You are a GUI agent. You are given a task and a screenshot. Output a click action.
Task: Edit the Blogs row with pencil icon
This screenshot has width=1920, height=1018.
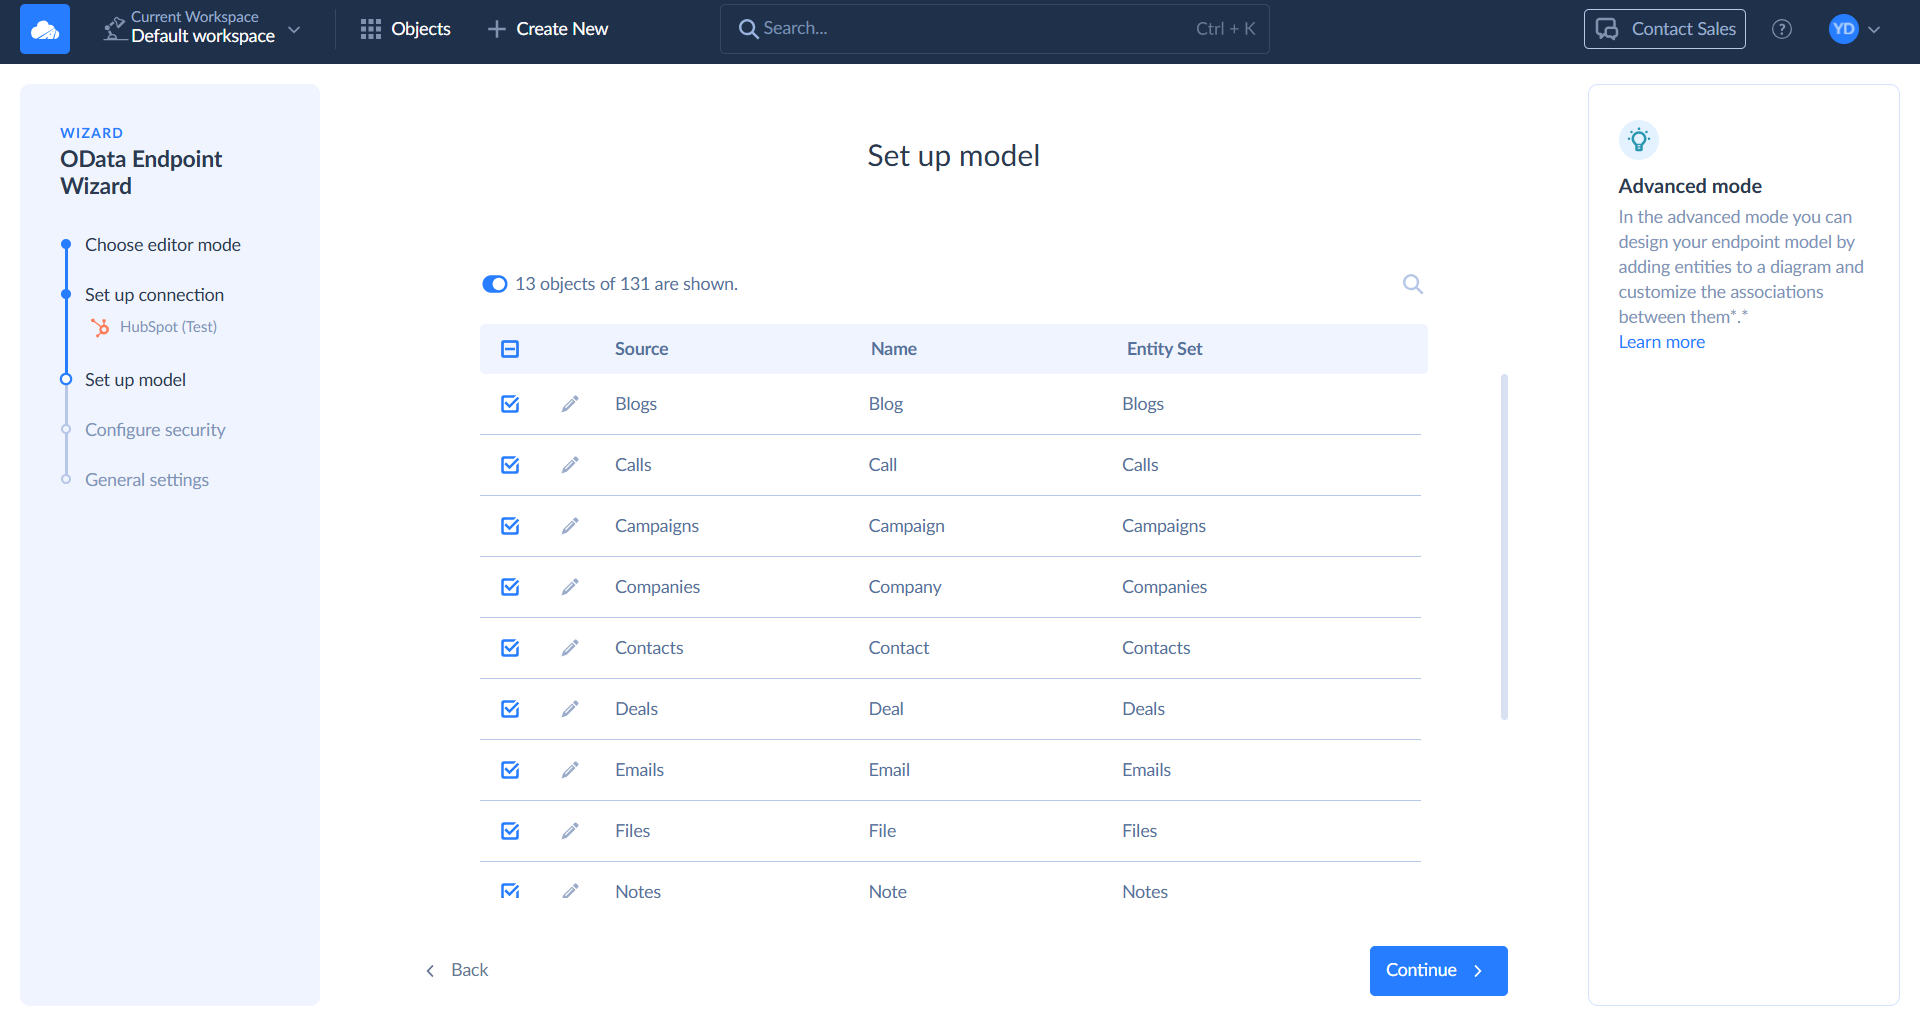570,404
